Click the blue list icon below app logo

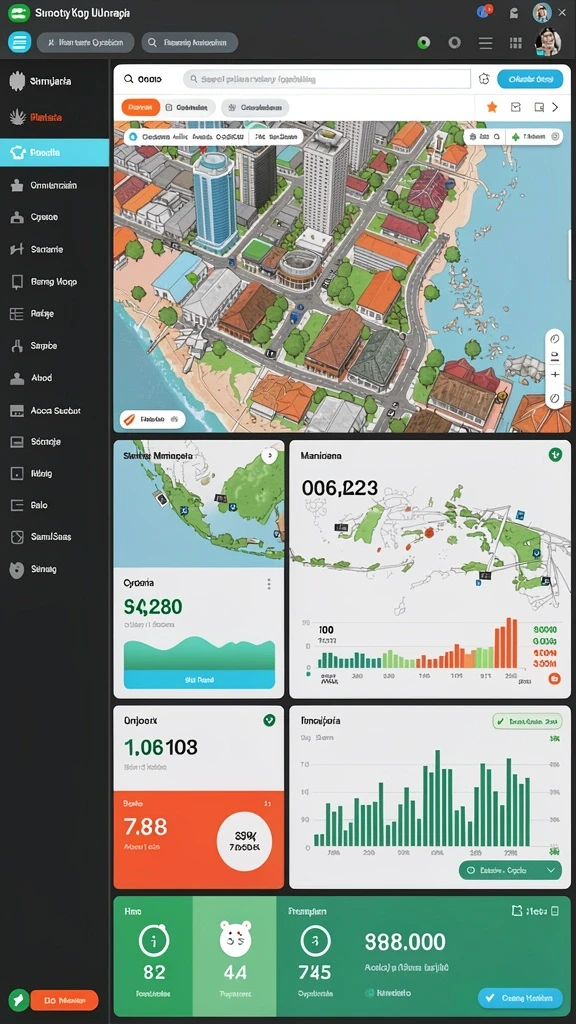pos(20,42)
